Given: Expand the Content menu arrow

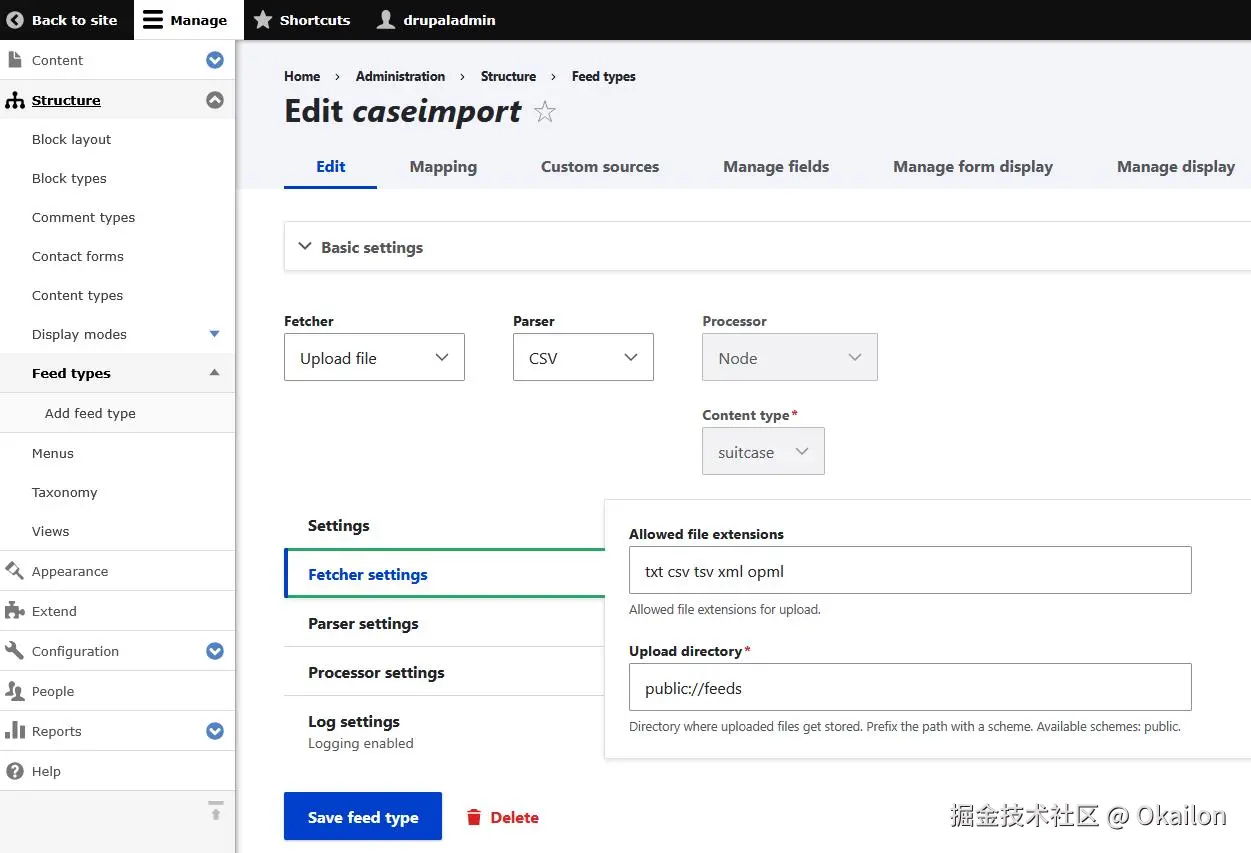Looking at the screenshot, I should tap(215, 60).
